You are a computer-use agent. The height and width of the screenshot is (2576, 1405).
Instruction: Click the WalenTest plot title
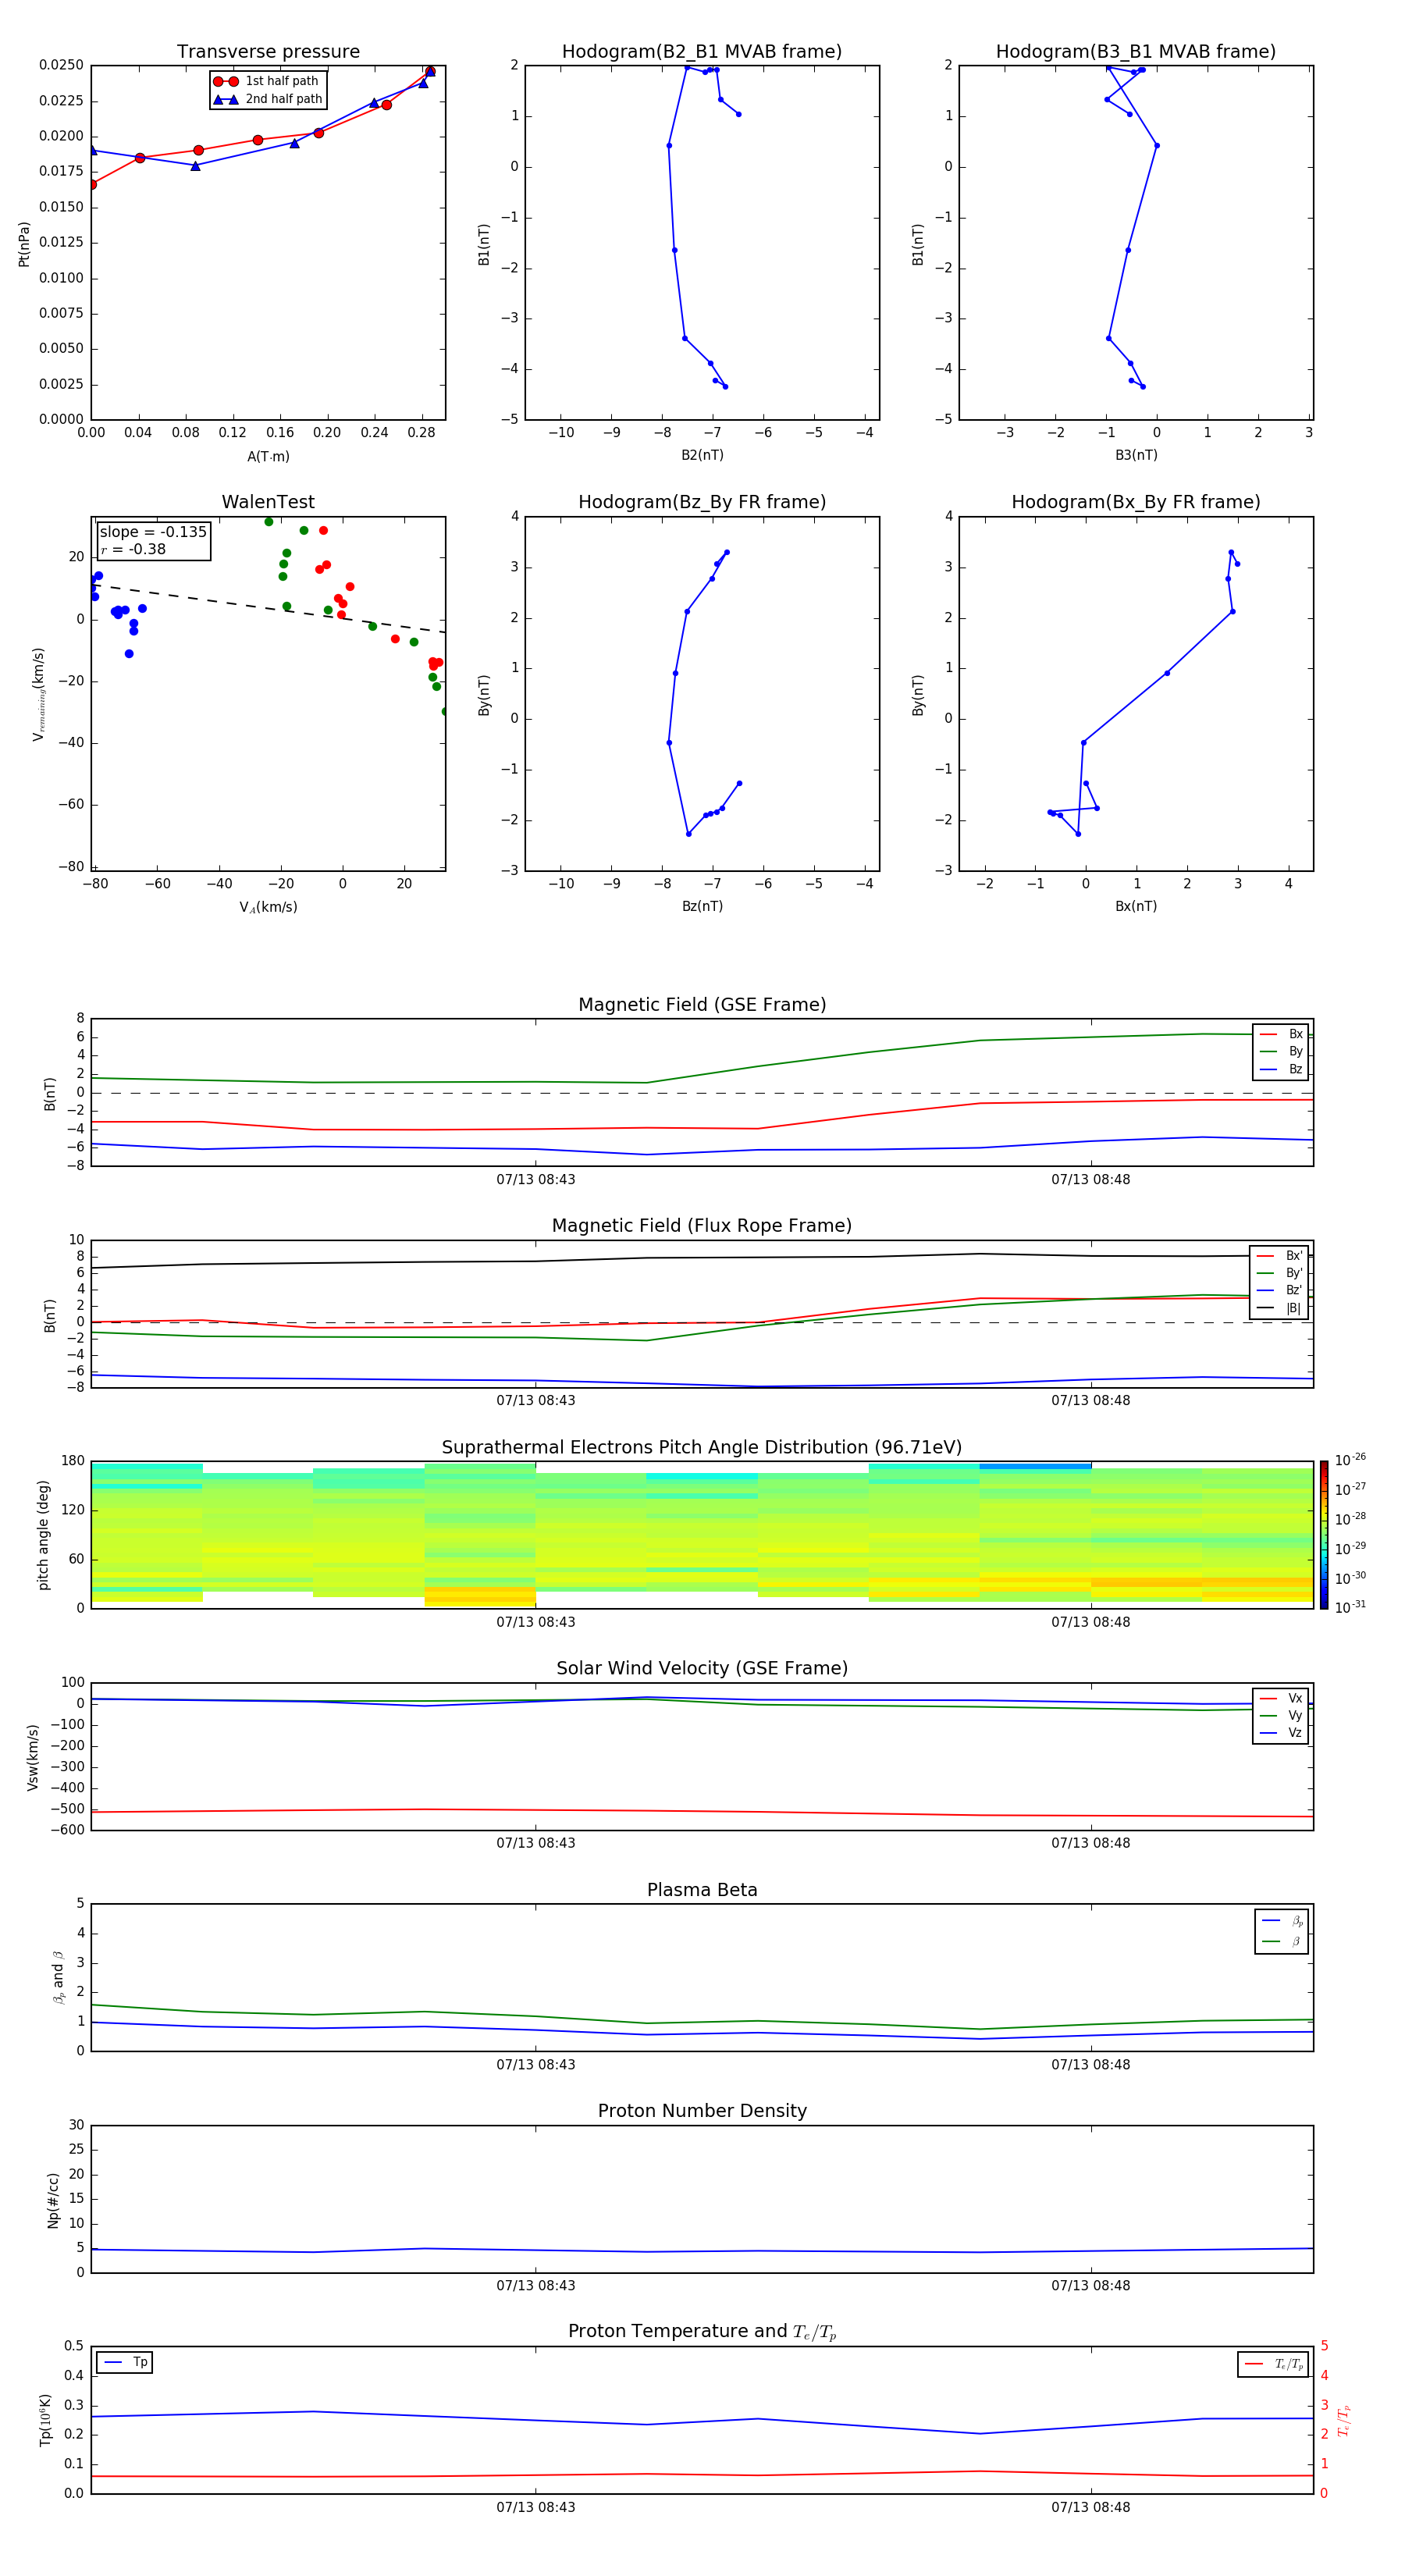268,502
